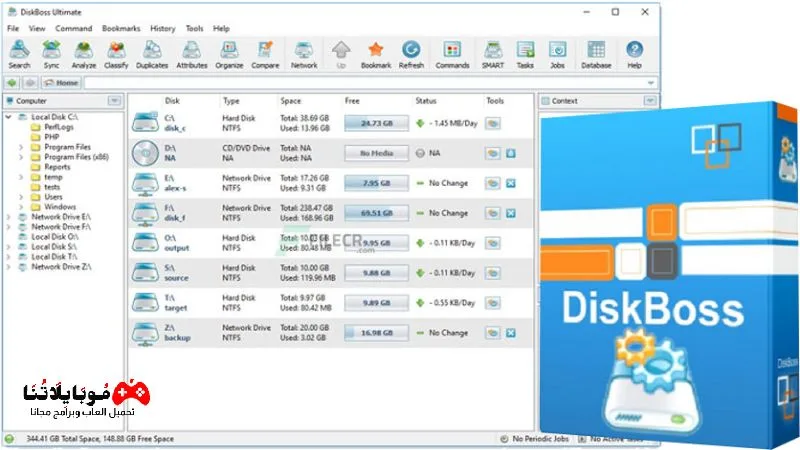
Task: Launch the Sync tool
Action: pyautogui.click(x=52, y=55)
